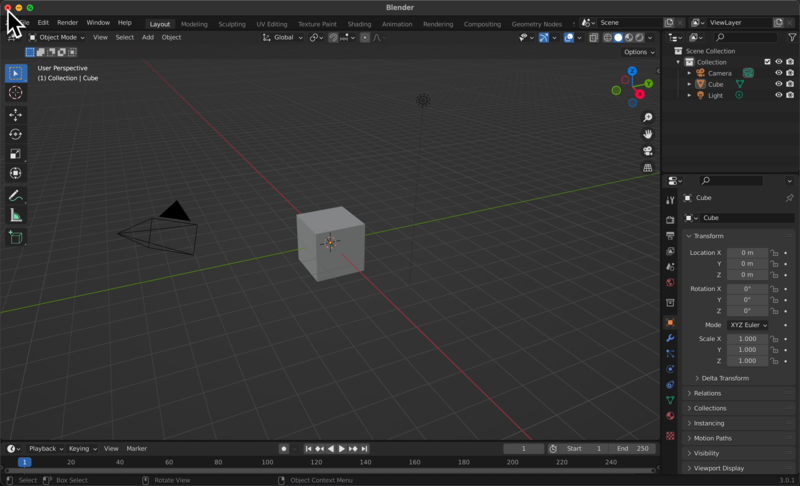Click the Z axis of navigation gizmo
Image resolution: width=800 pixels, height=486 pixels.
(633, 71)
